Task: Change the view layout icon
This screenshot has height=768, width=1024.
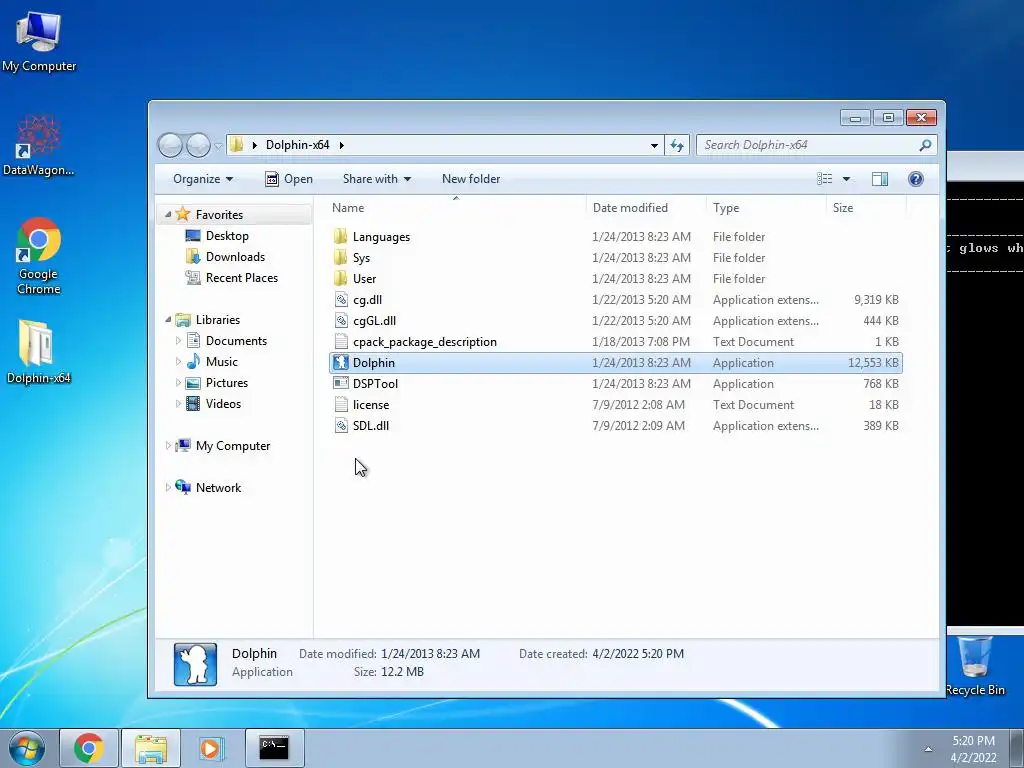Action: point(825,179)
